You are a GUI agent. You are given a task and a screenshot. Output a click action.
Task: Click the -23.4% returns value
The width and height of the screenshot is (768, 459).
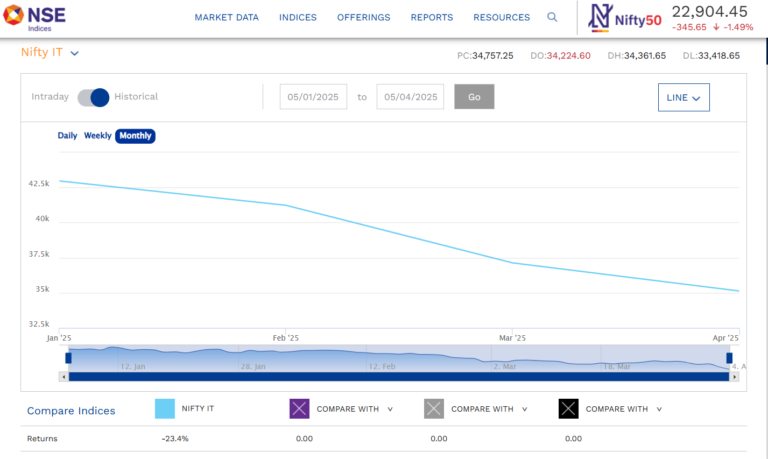click(x=175, y=438)
